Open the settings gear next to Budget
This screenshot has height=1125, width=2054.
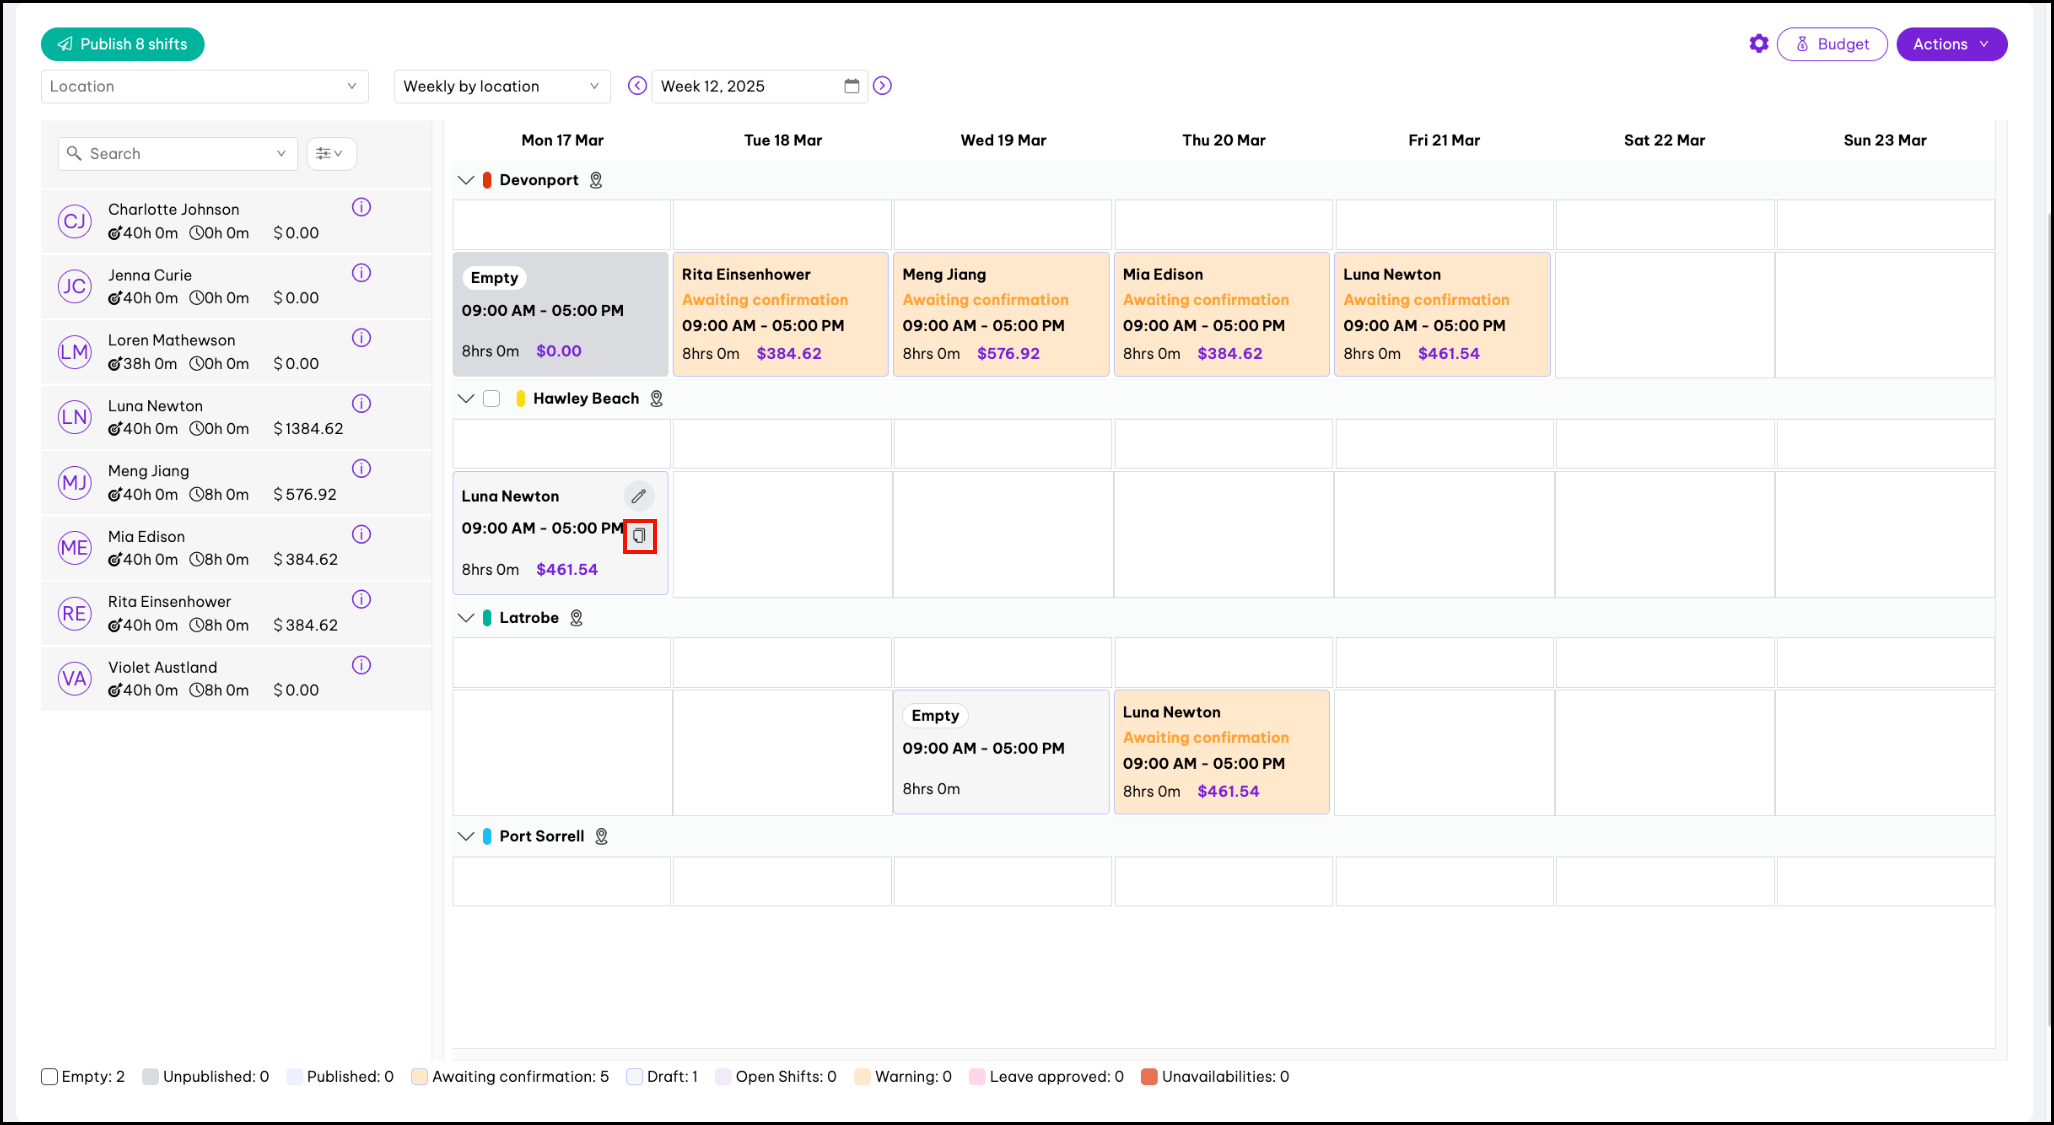point(1758,44)
